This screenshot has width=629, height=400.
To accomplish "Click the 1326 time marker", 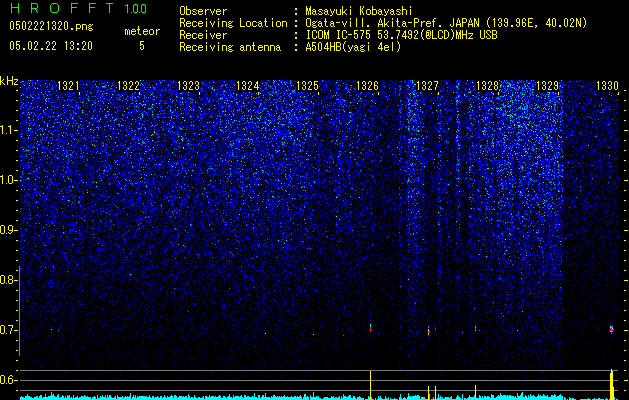I will pyautogui.click(x=367, y=86).
